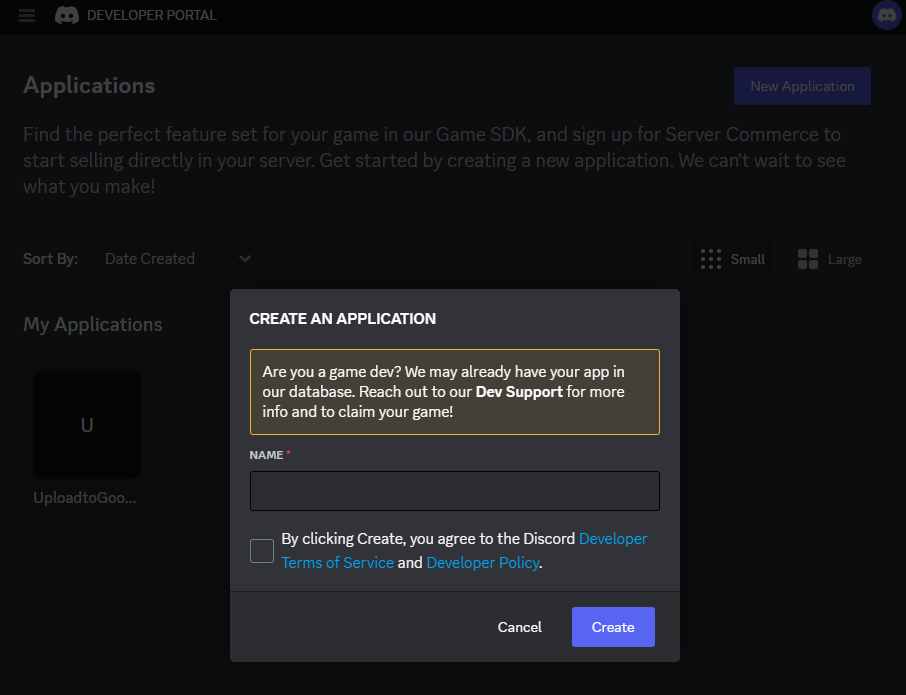Click the CREATE AN APPLICATION dialog title
Viewport: 906px width, 695px height.
(343, 319)
